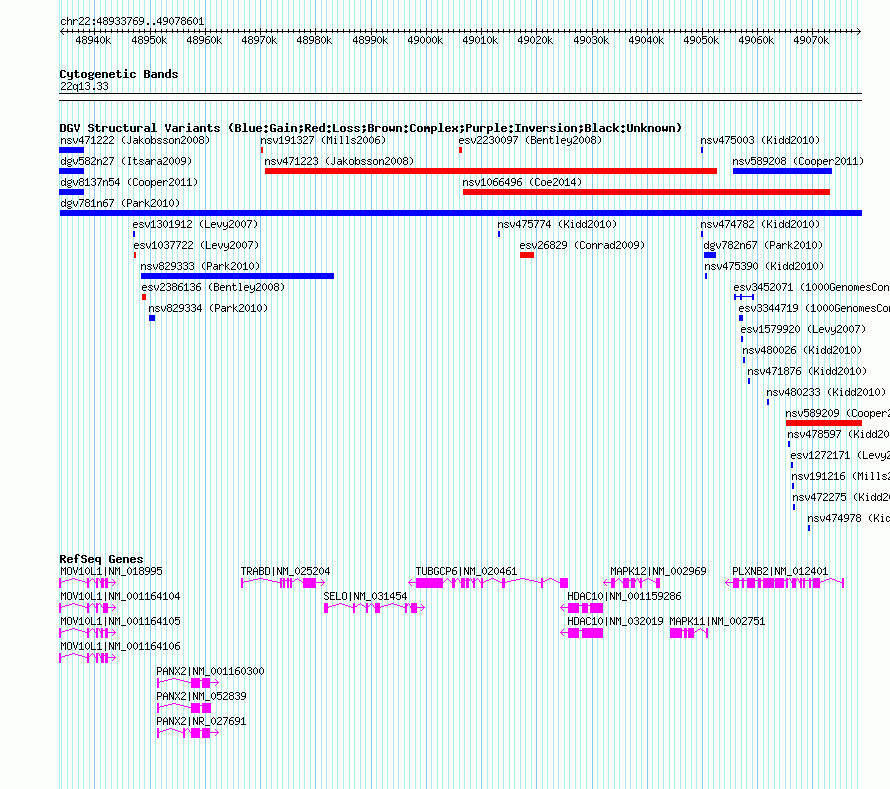Image resolution: width=890 pixels, height=789 pixels.
Task: Open esv1272171 variant label
Action: pyautogui.click(x=840, y=455)
